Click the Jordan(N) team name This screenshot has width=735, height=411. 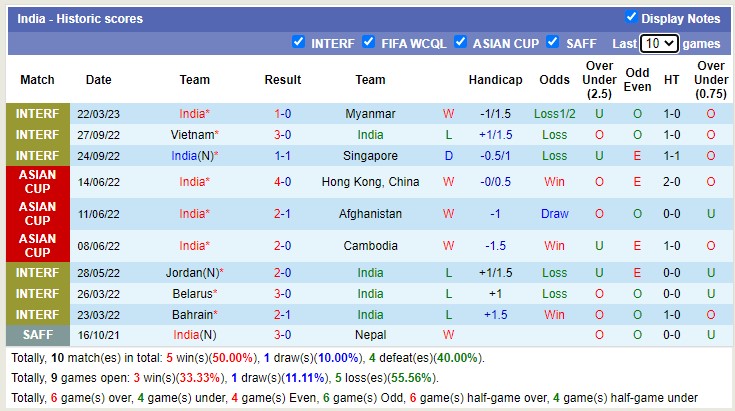[x=191, y=272]
